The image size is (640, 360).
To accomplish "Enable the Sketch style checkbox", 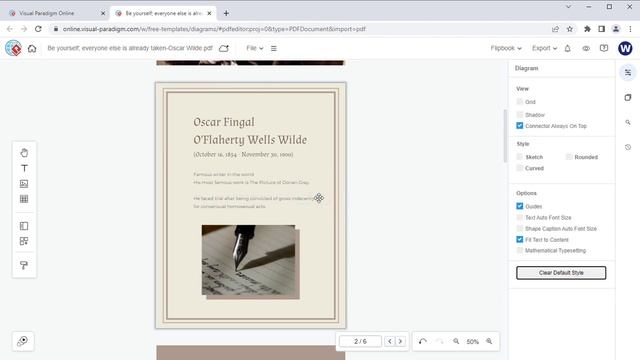I will click(520, 157).
